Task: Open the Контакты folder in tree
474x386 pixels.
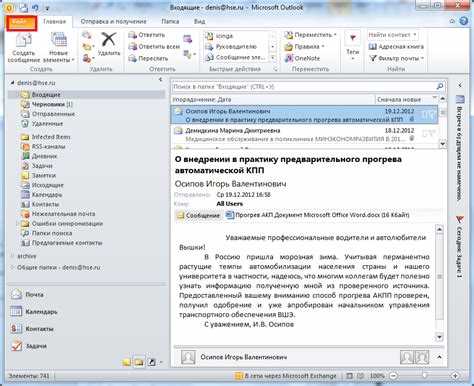Action: (x=40, y=204)
